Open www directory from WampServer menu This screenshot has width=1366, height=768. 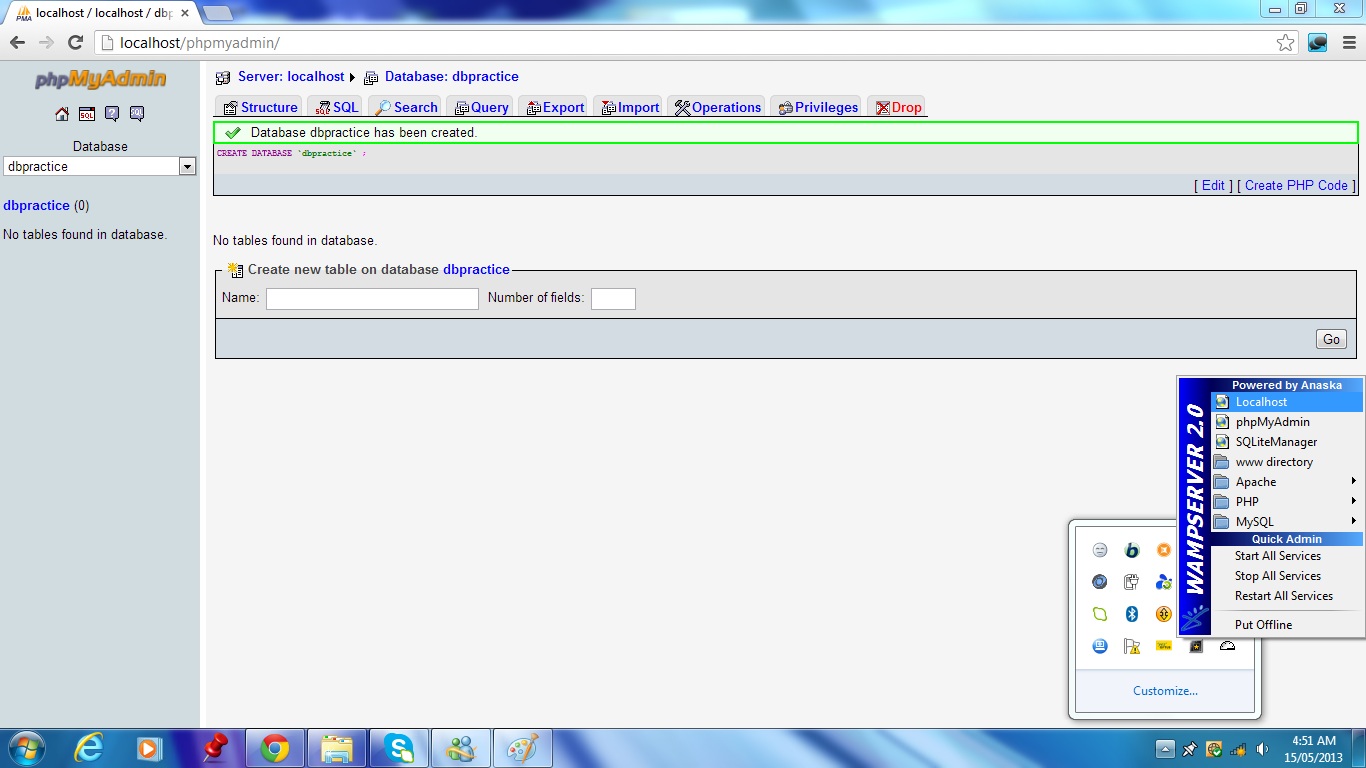tap(1287, 462)
